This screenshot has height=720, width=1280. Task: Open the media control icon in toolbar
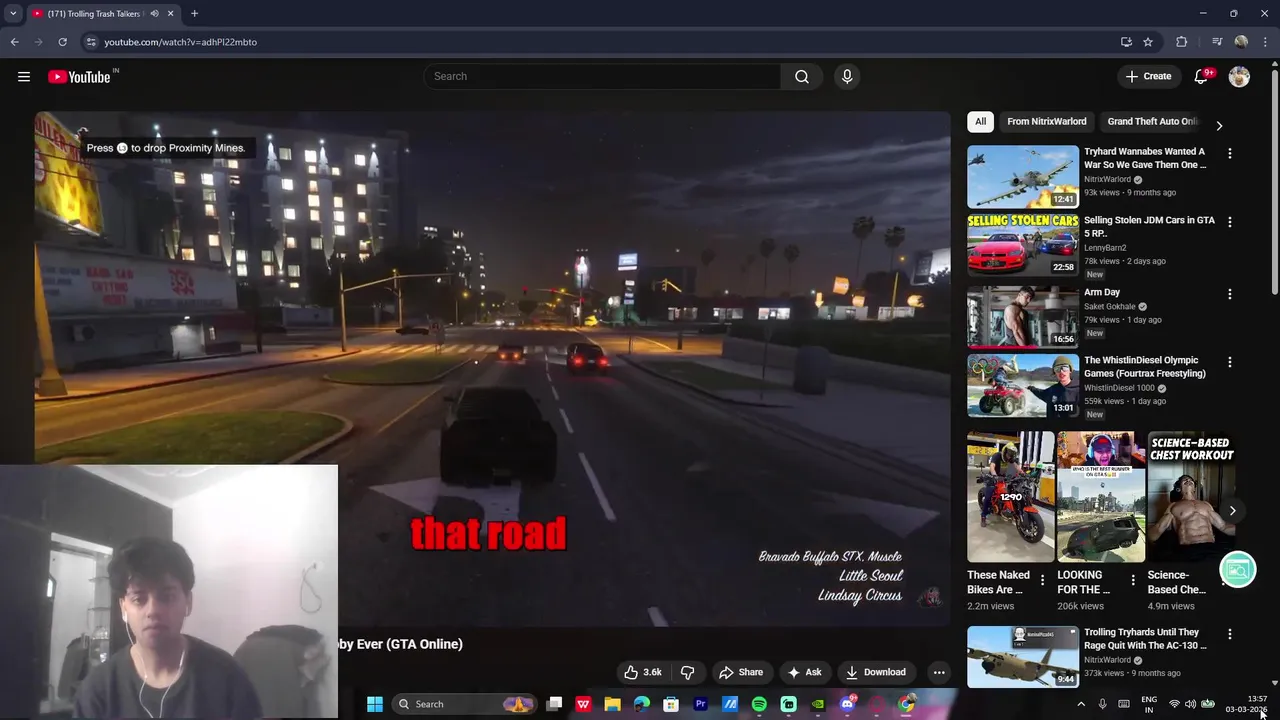tap(1217, 42)
